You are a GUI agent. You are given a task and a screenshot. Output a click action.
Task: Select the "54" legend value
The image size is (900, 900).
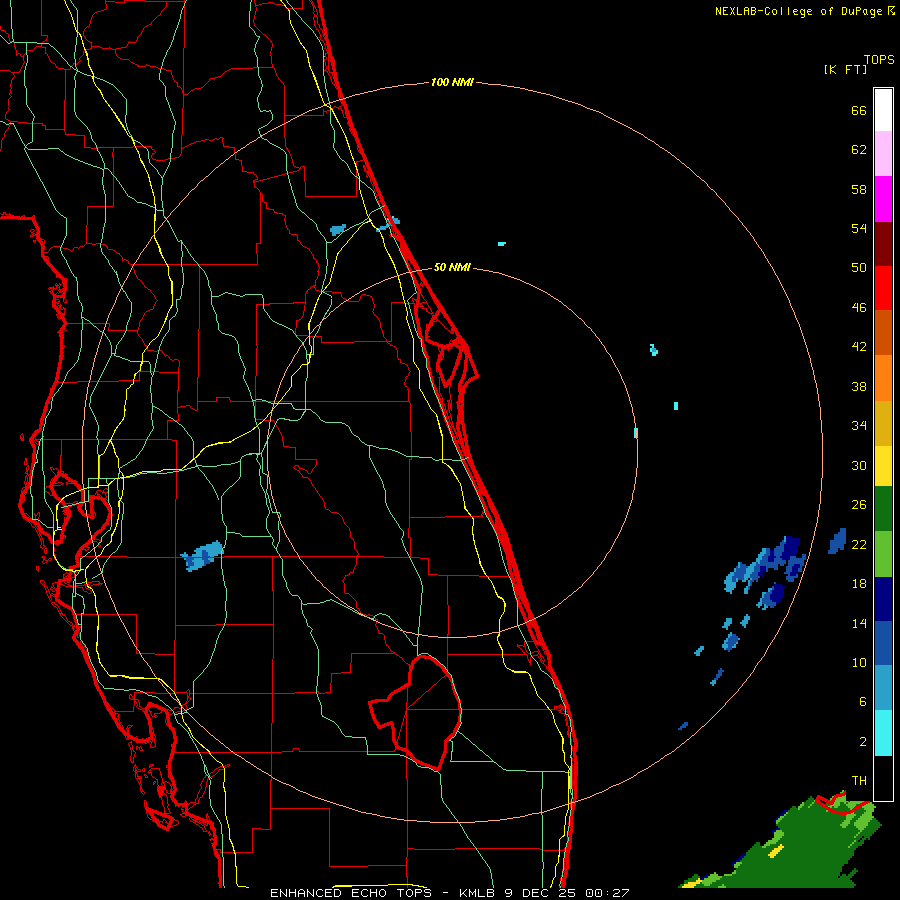859,228
